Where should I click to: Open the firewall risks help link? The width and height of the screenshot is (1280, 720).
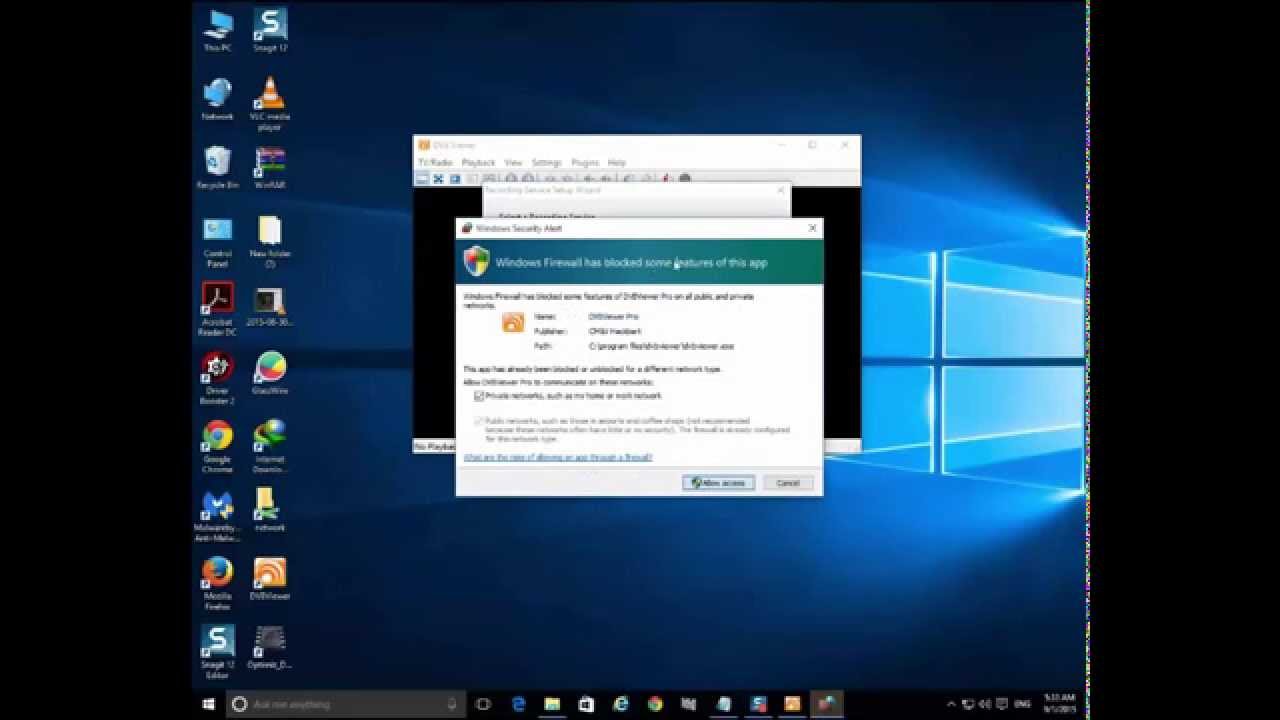tap(558, 457)
